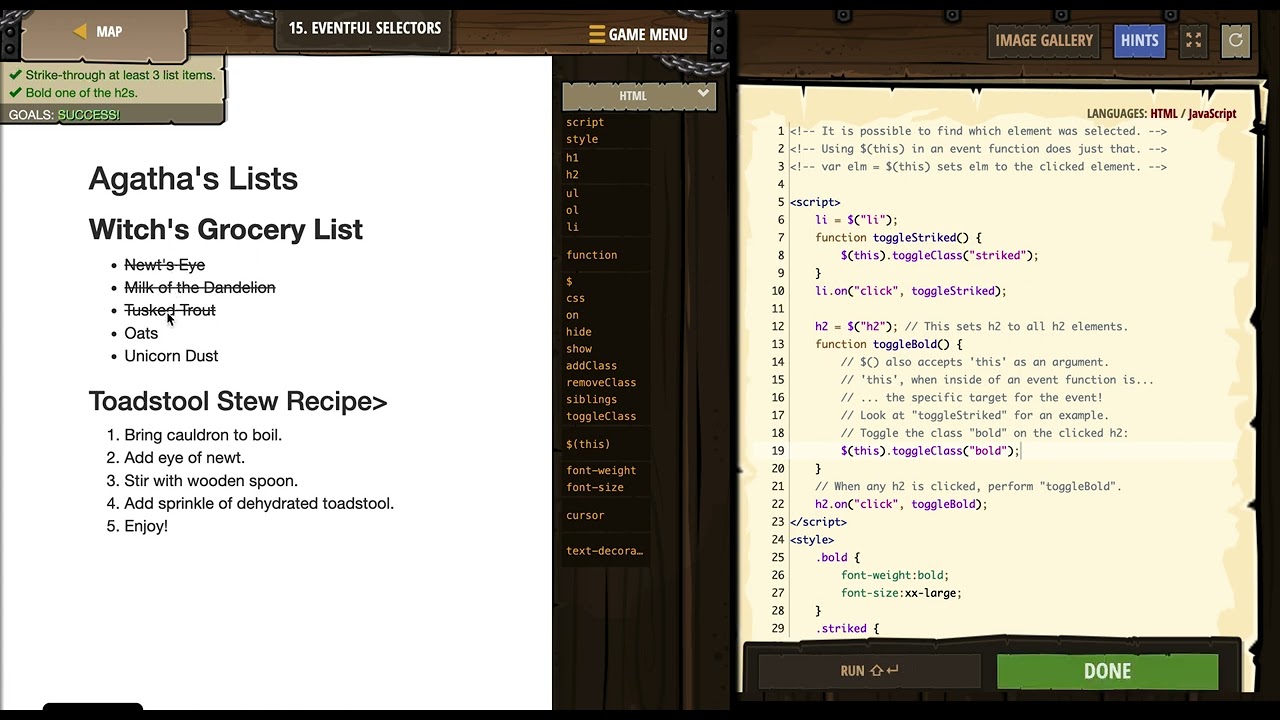The width and height of the screenshot is (1280, 720).
Task: Click 'Milk of the Dandelion' list item
Action: (x=199, y=288)
